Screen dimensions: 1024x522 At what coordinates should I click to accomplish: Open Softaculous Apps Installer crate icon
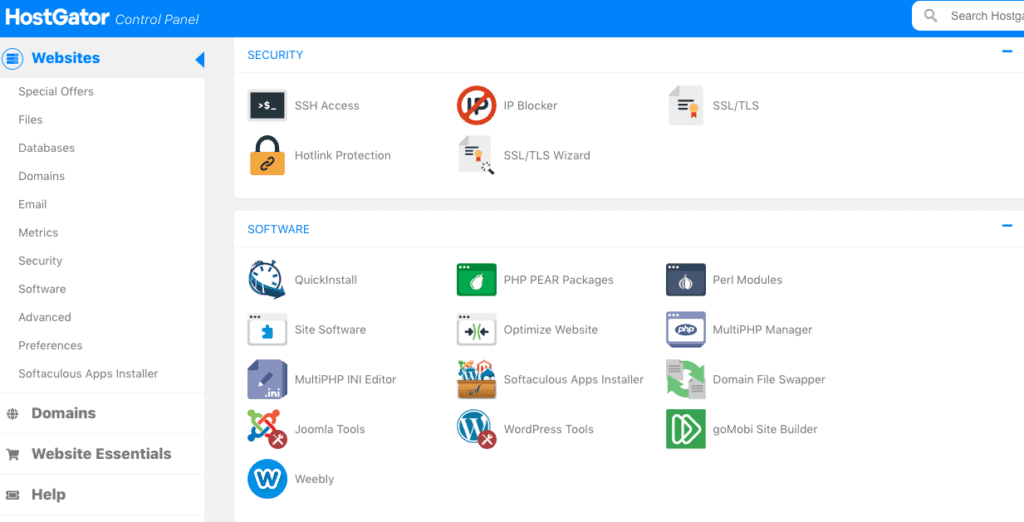tap(476, 379)
